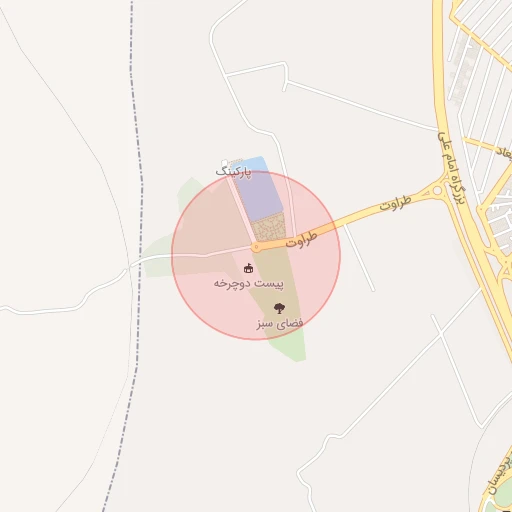Click the green park tip below the circle
The image size is (512, 512).
pyautogui.click(x=290, y=349)
